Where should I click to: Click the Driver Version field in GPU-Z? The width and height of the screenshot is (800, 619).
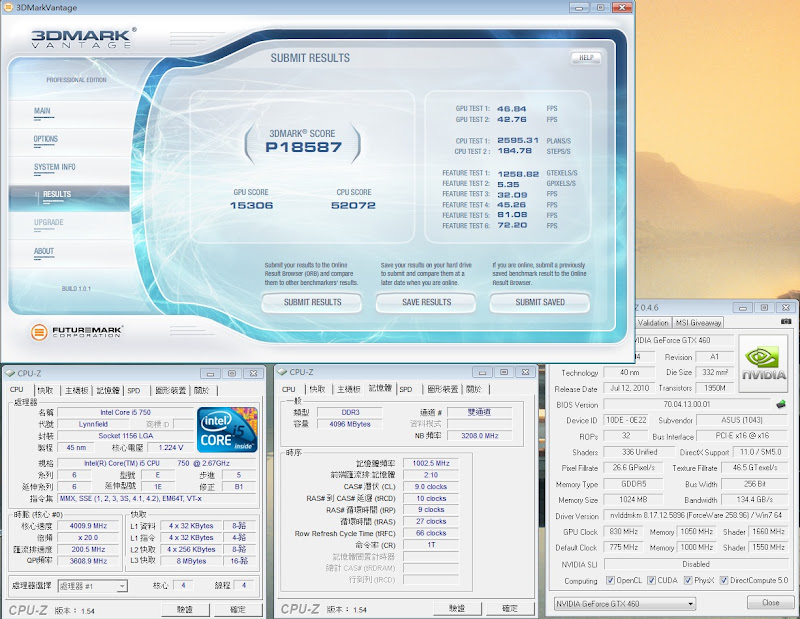click(x=695, y=515)
